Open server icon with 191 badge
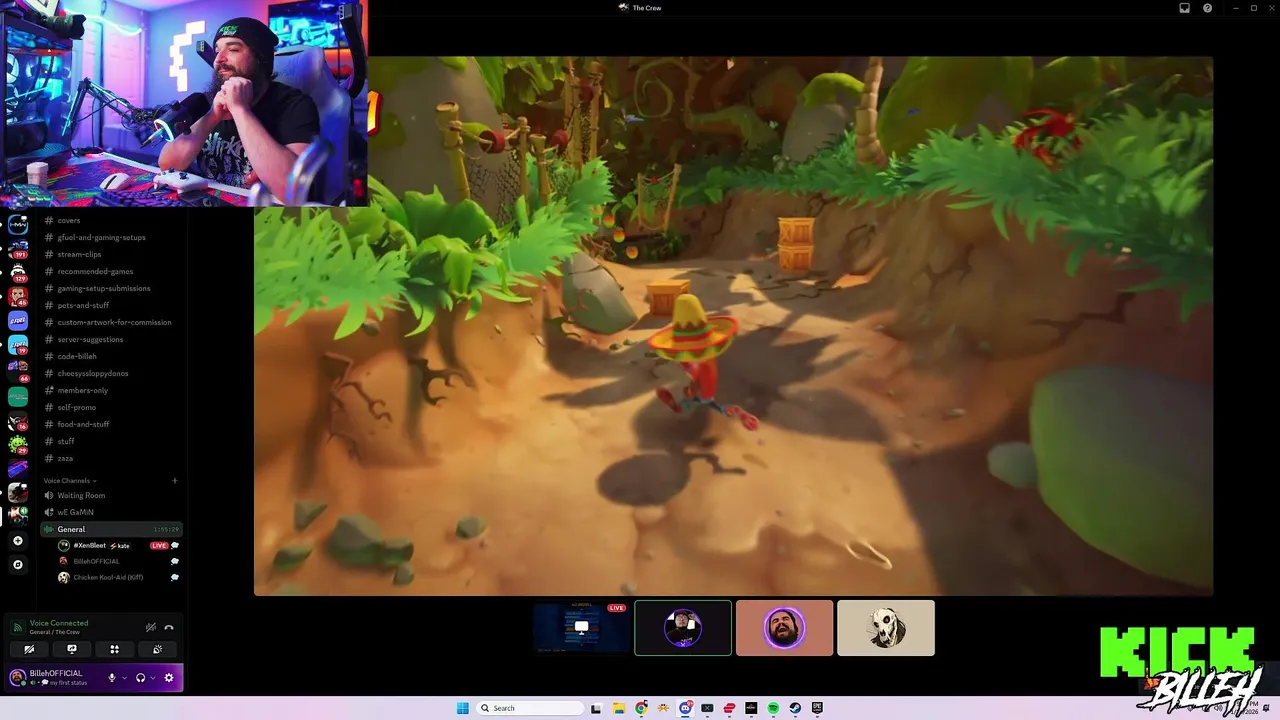The width and height of the screenshot is (1280, 720). tap(17, 248)
